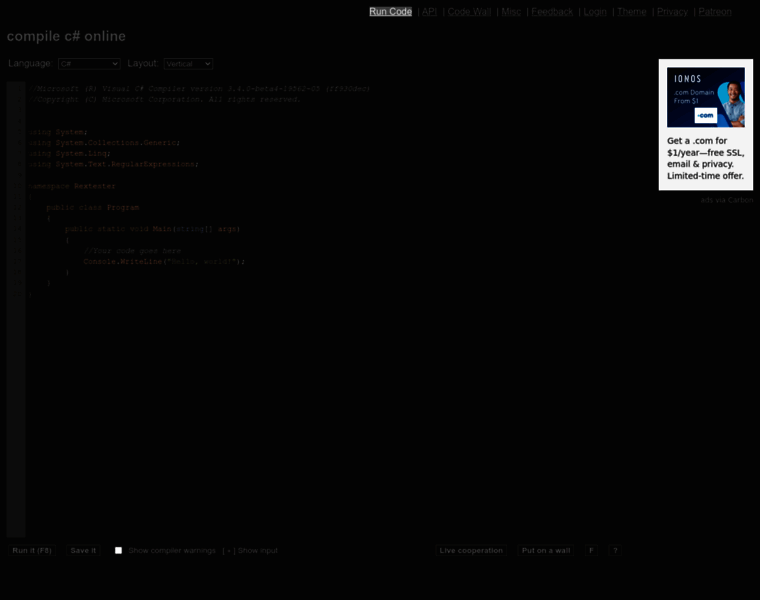The image size is (760, 600).
Task: Switch the site Theme
Action: (x=632, y=12)
